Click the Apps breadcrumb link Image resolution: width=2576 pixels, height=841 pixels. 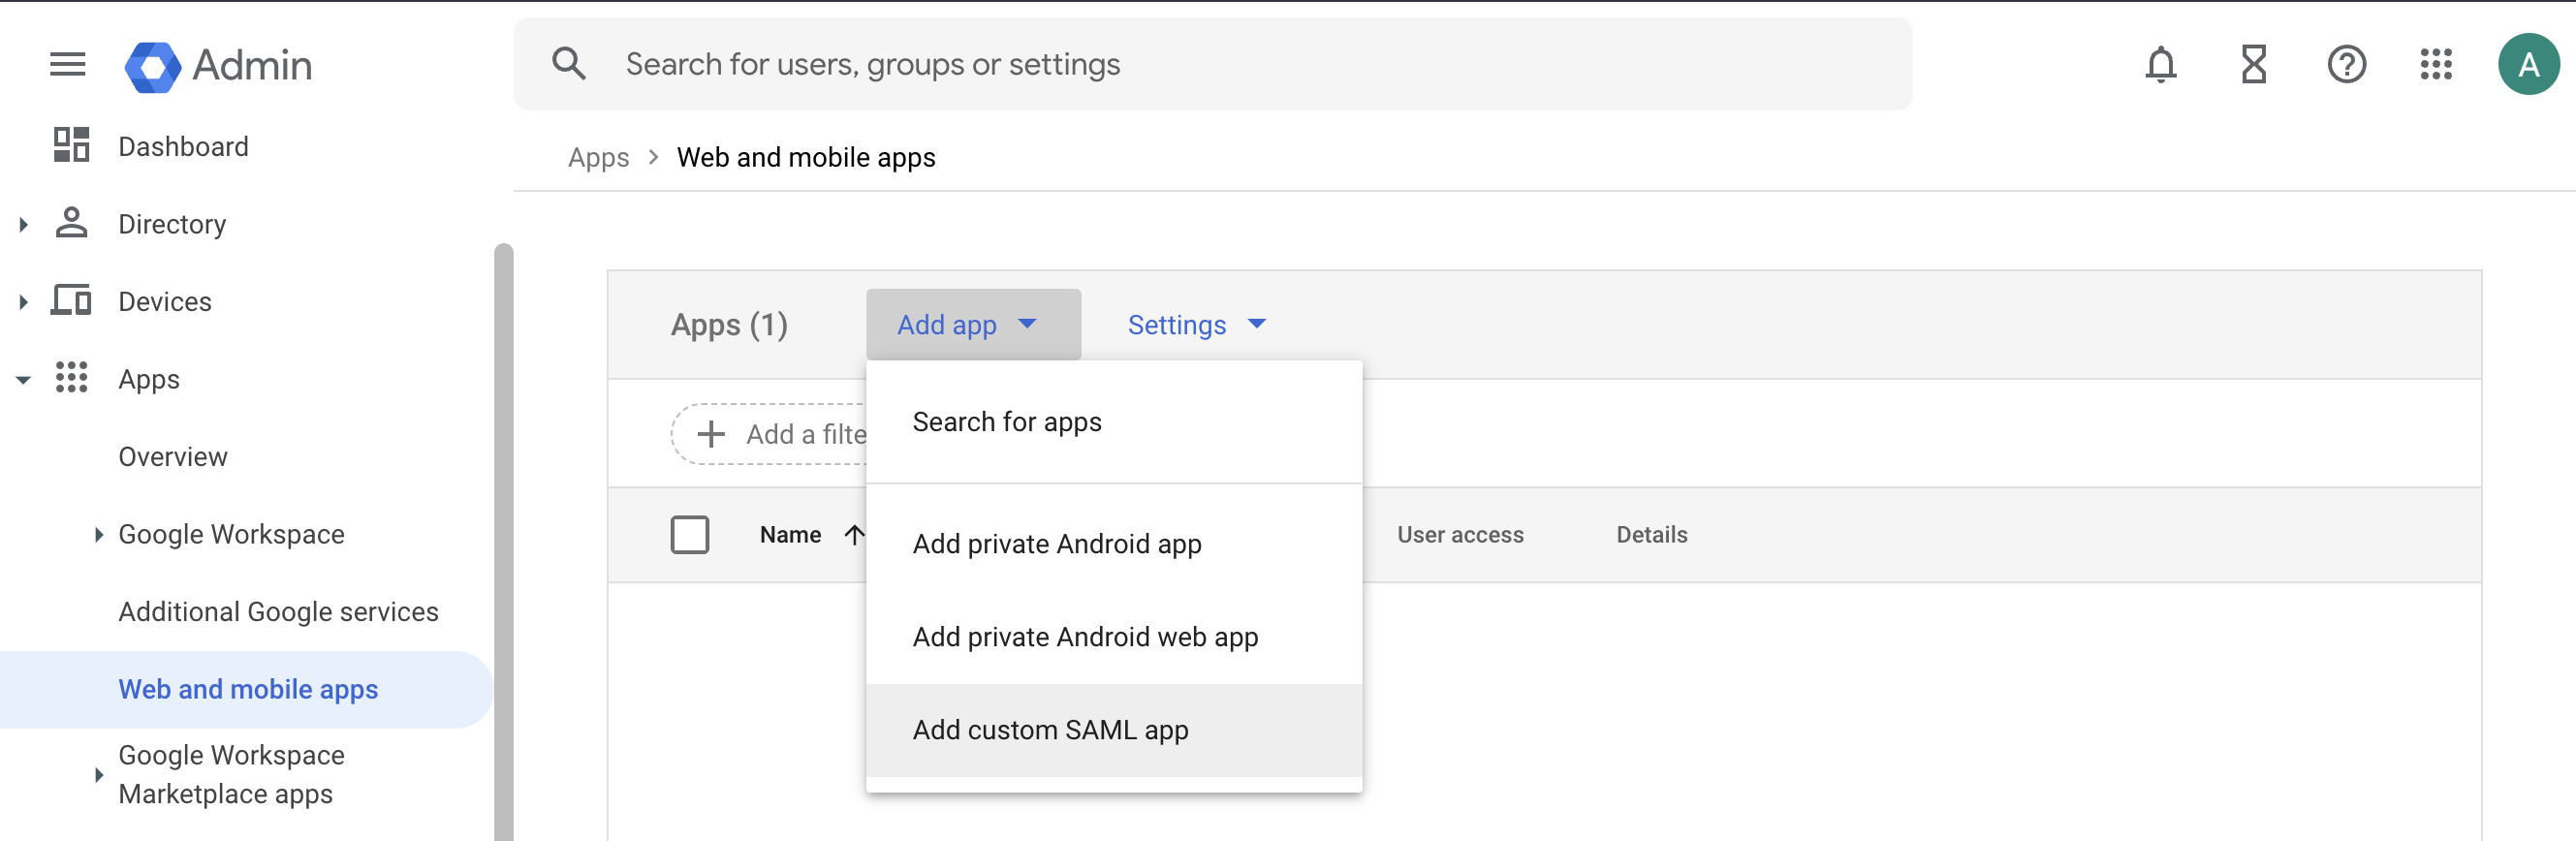coord(598,158)
